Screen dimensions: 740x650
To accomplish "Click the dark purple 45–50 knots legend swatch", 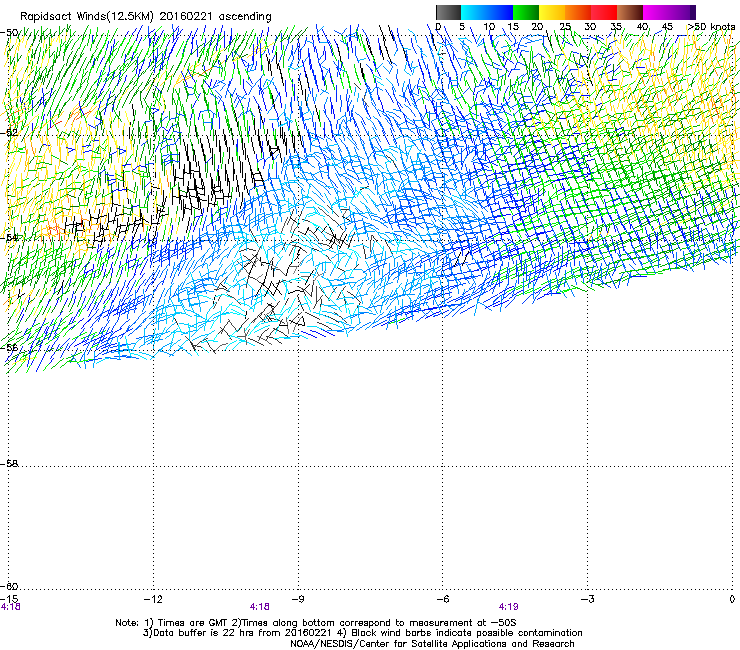I will tap(682, 12).
